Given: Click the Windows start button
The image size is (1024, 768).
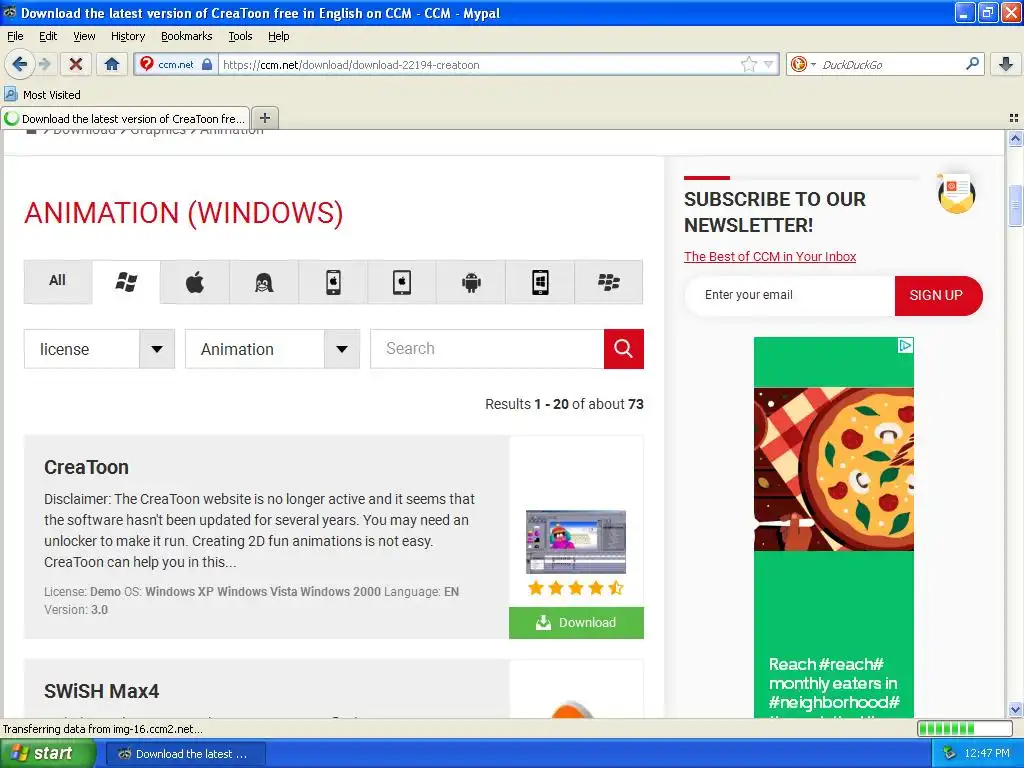Looking at the screenshot, I should click(46, 754).
